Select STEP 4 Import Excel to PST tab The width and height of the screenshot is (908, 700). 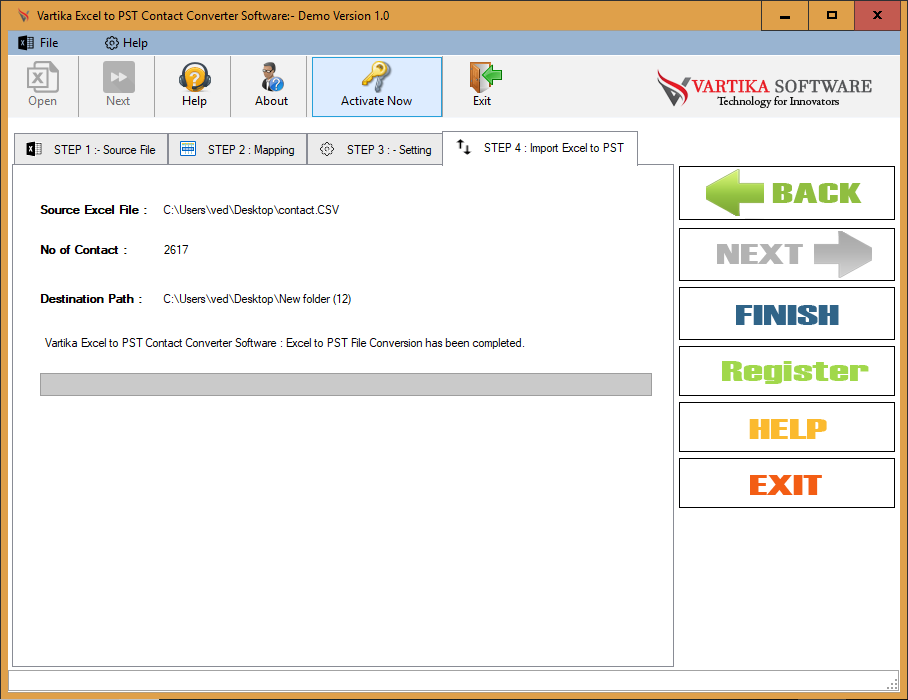pyautogui.click(x=540, y=148)
